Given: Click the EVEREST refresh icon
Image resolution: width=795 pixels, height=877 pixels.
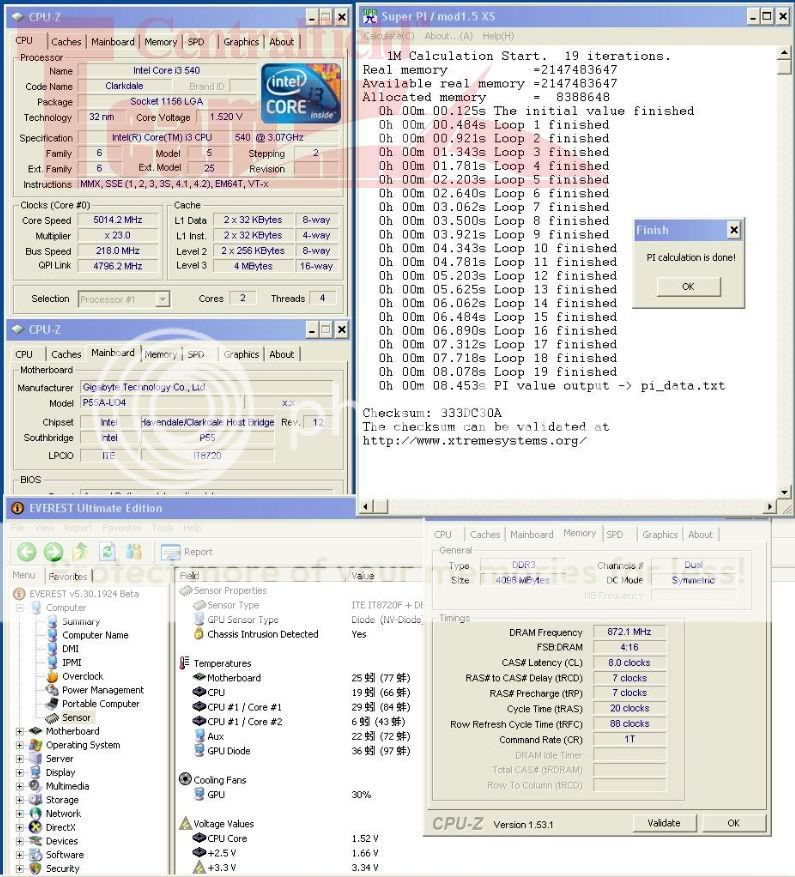Looking at the screenshot, I should [x=107, y=551].
